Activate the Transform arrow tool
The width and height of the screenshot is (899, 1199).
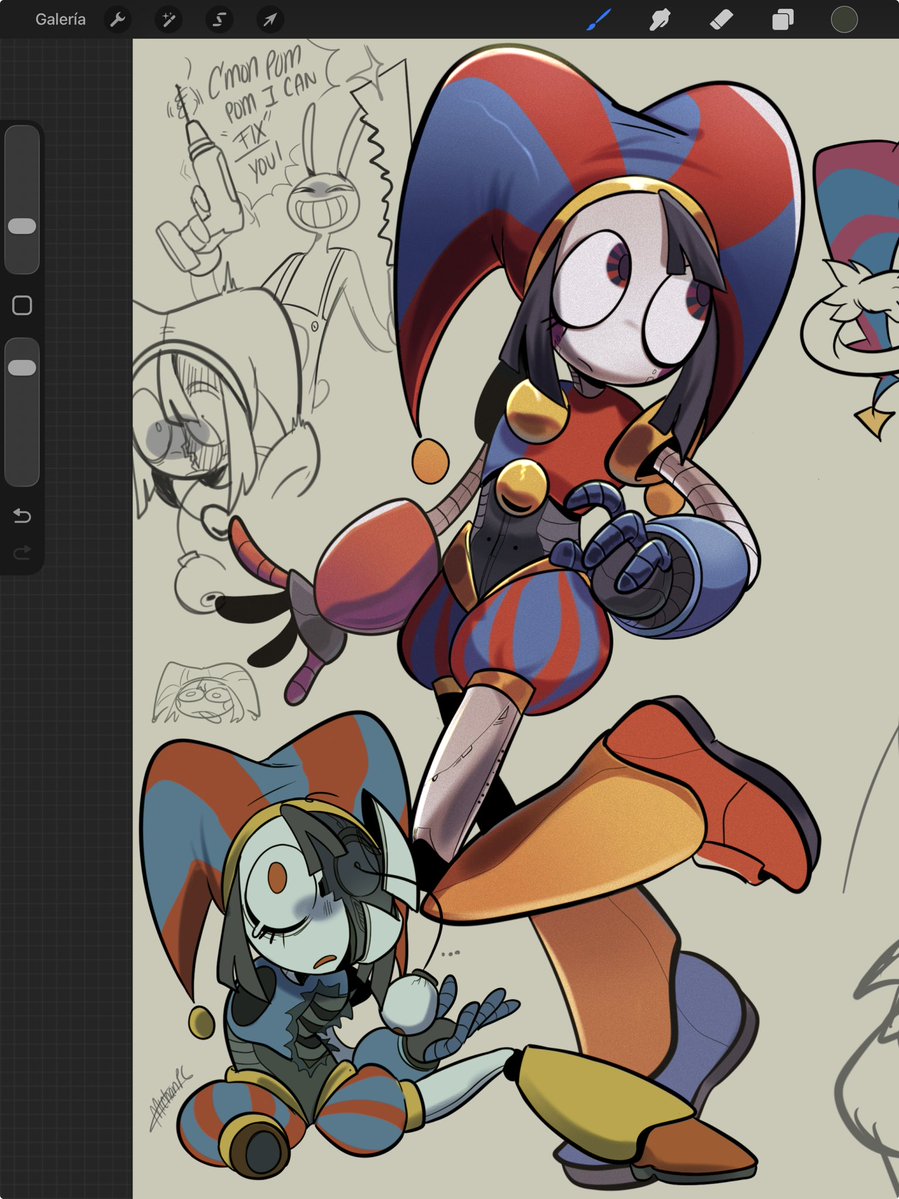point(271,20)
